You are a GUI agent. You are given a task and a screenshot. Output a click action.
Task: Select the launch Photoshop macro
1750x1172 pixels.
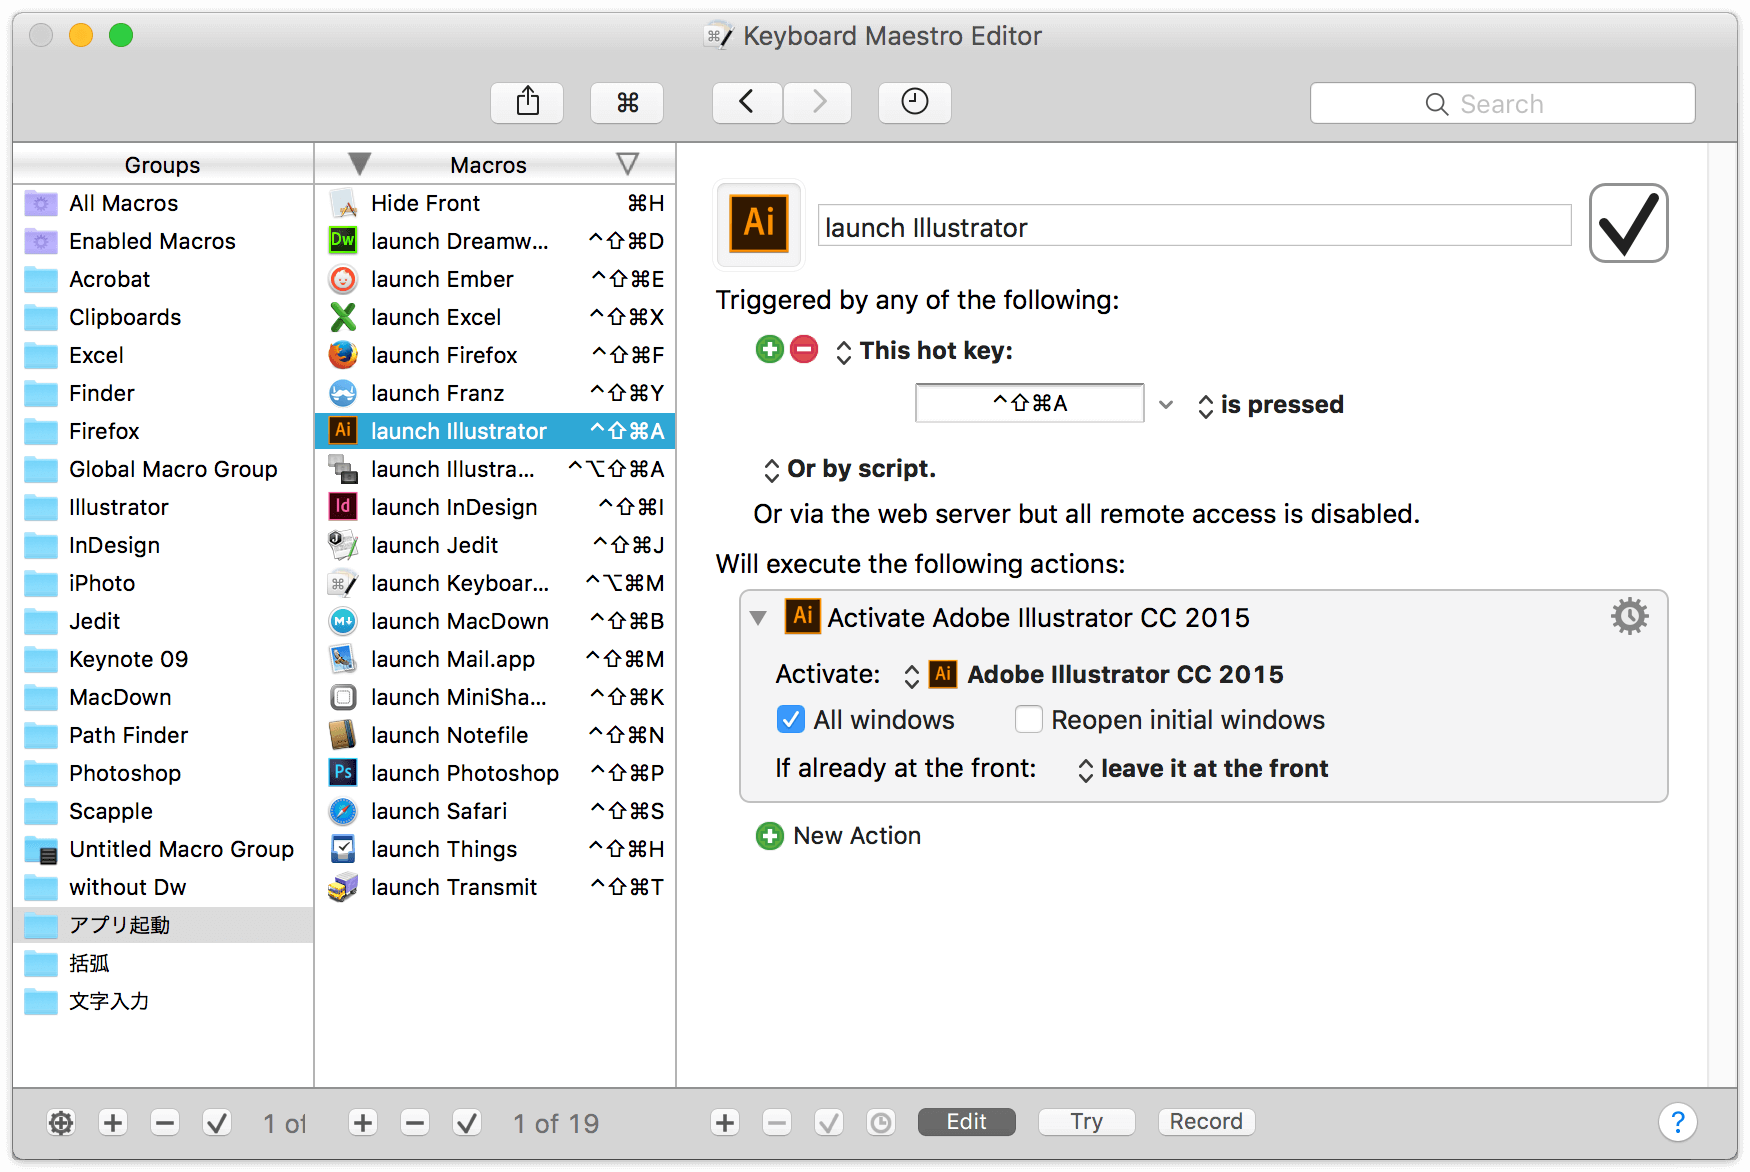pos(495,773)
